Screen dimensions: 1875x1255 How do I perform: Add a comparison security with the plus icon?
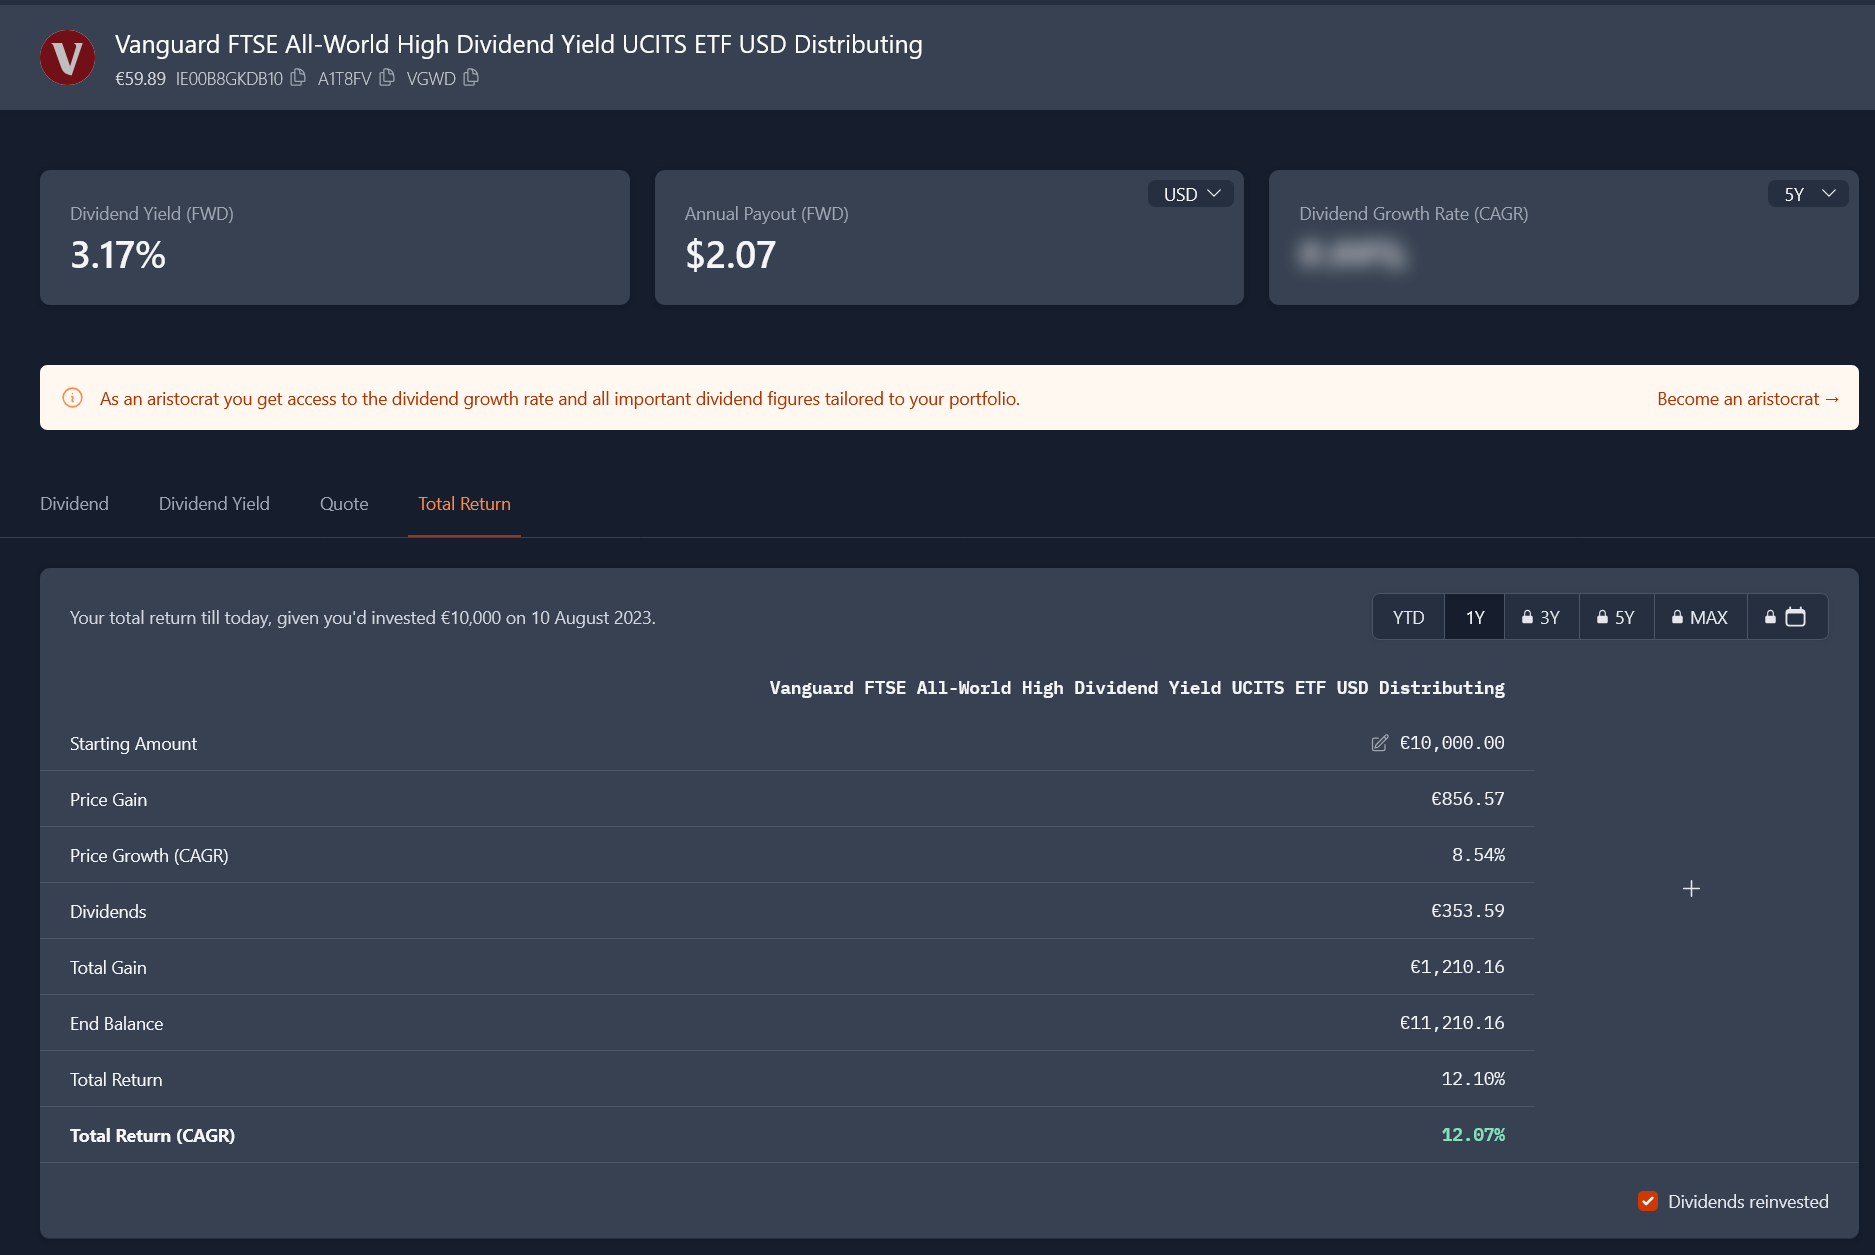[x=1691, y=888]
